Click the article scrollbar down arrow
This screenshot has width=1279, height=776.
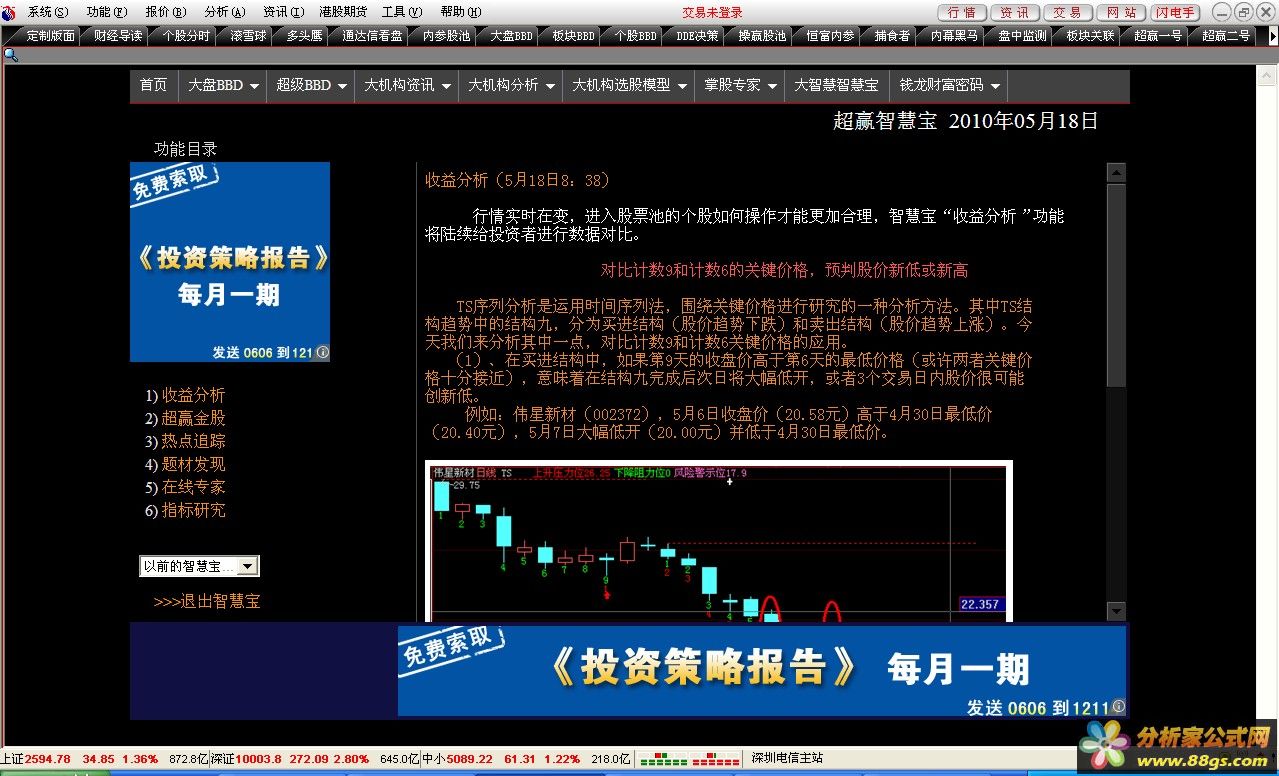1117,611
